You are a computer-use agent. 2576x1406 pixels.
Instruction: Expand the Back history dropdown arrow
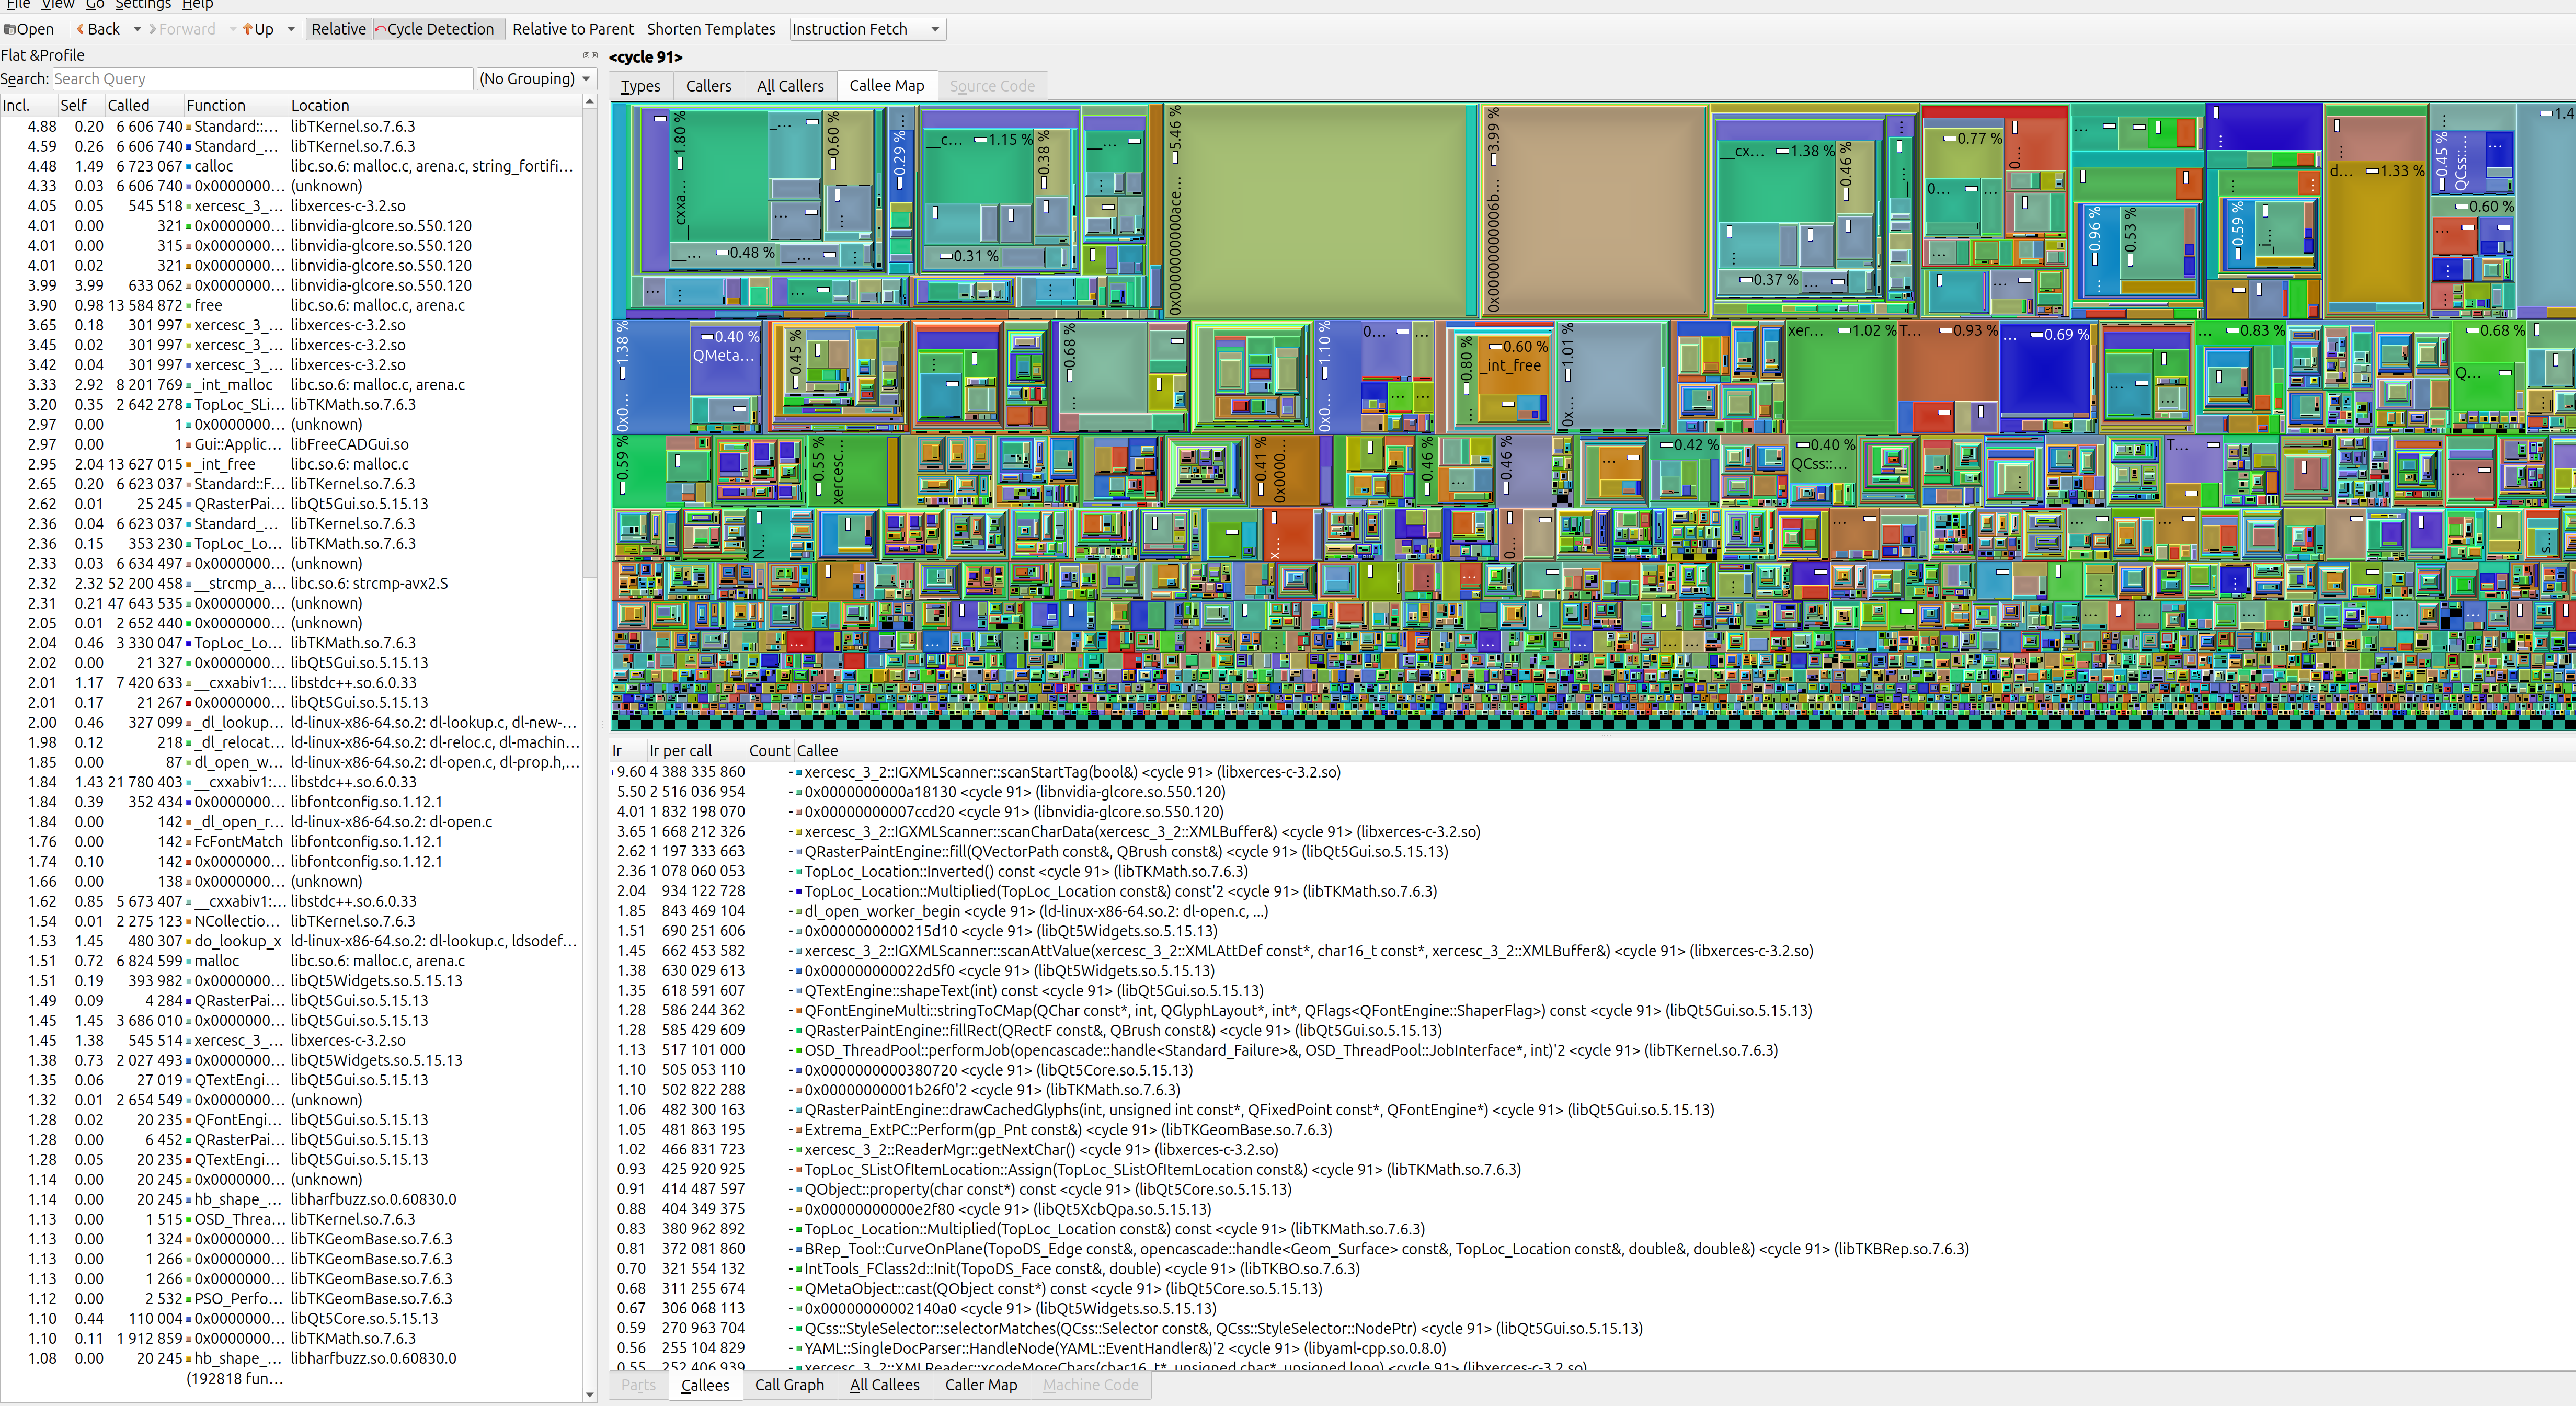click(137, 29)
